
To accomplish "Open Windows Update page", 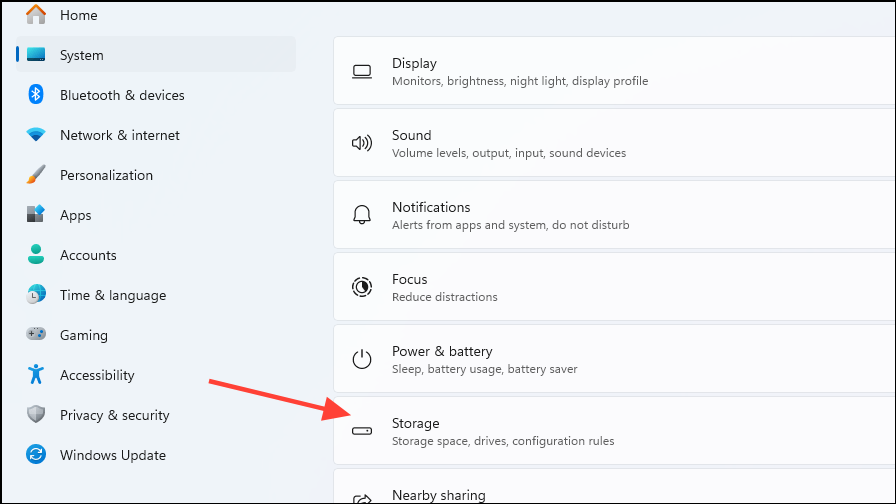I will tap(156, 455).
